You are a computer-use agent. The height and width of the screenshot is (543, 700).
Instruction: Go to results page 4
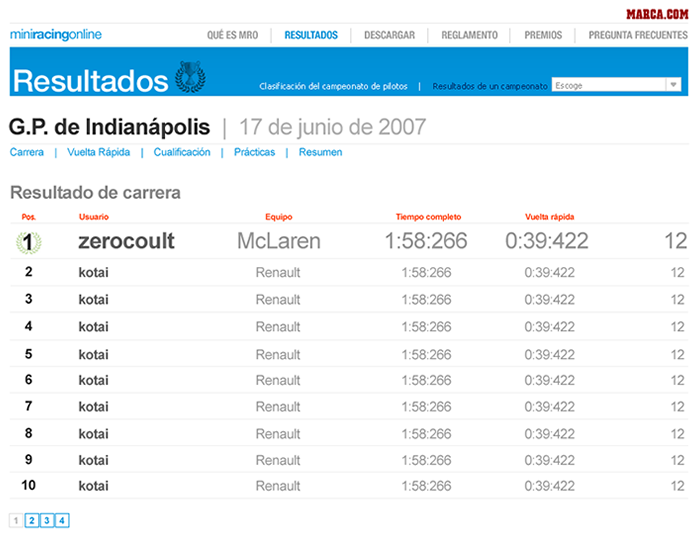coord(62,520)
